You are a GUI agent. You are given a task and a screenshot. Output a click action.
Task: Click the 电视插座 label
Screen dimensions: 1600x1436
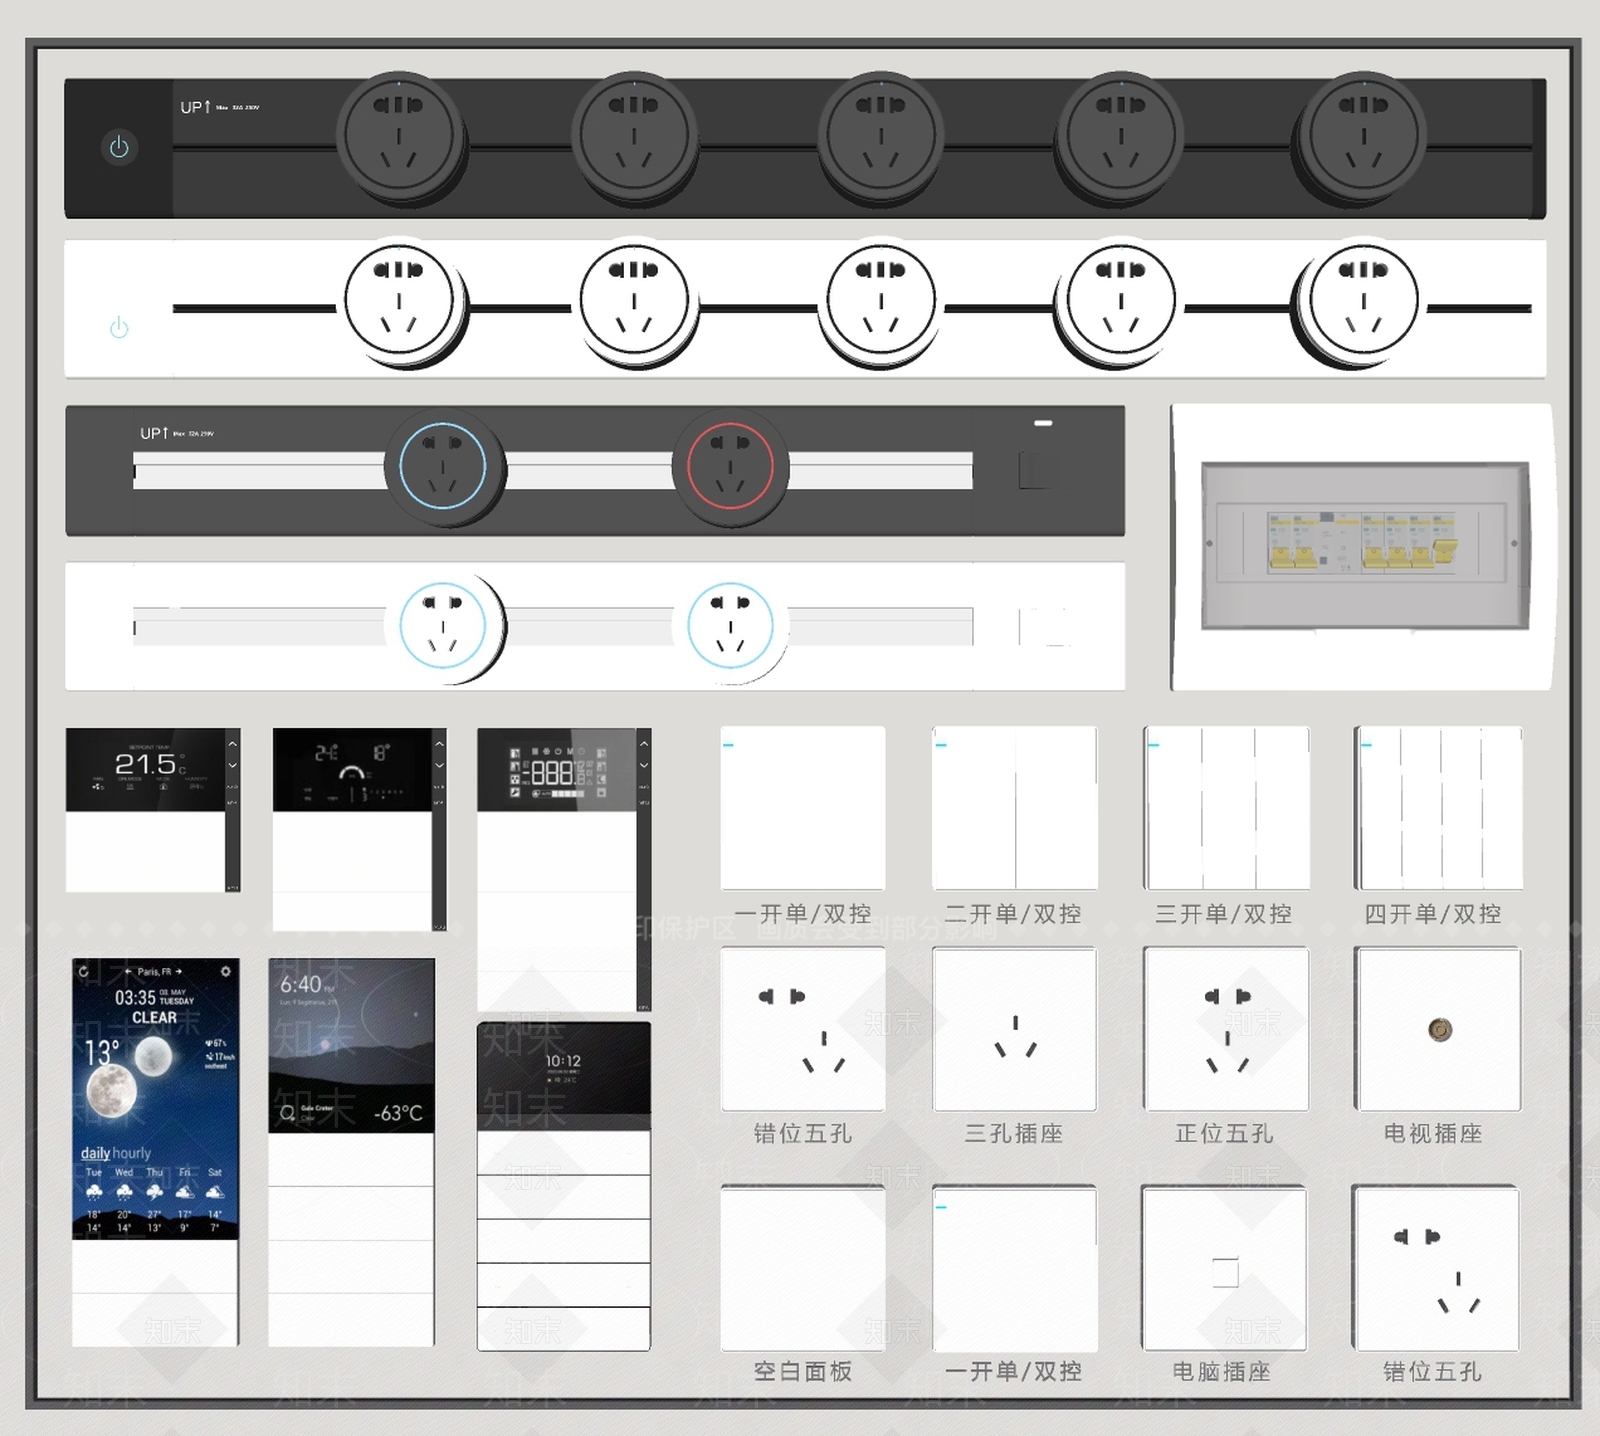(x=1433, y=1133)
